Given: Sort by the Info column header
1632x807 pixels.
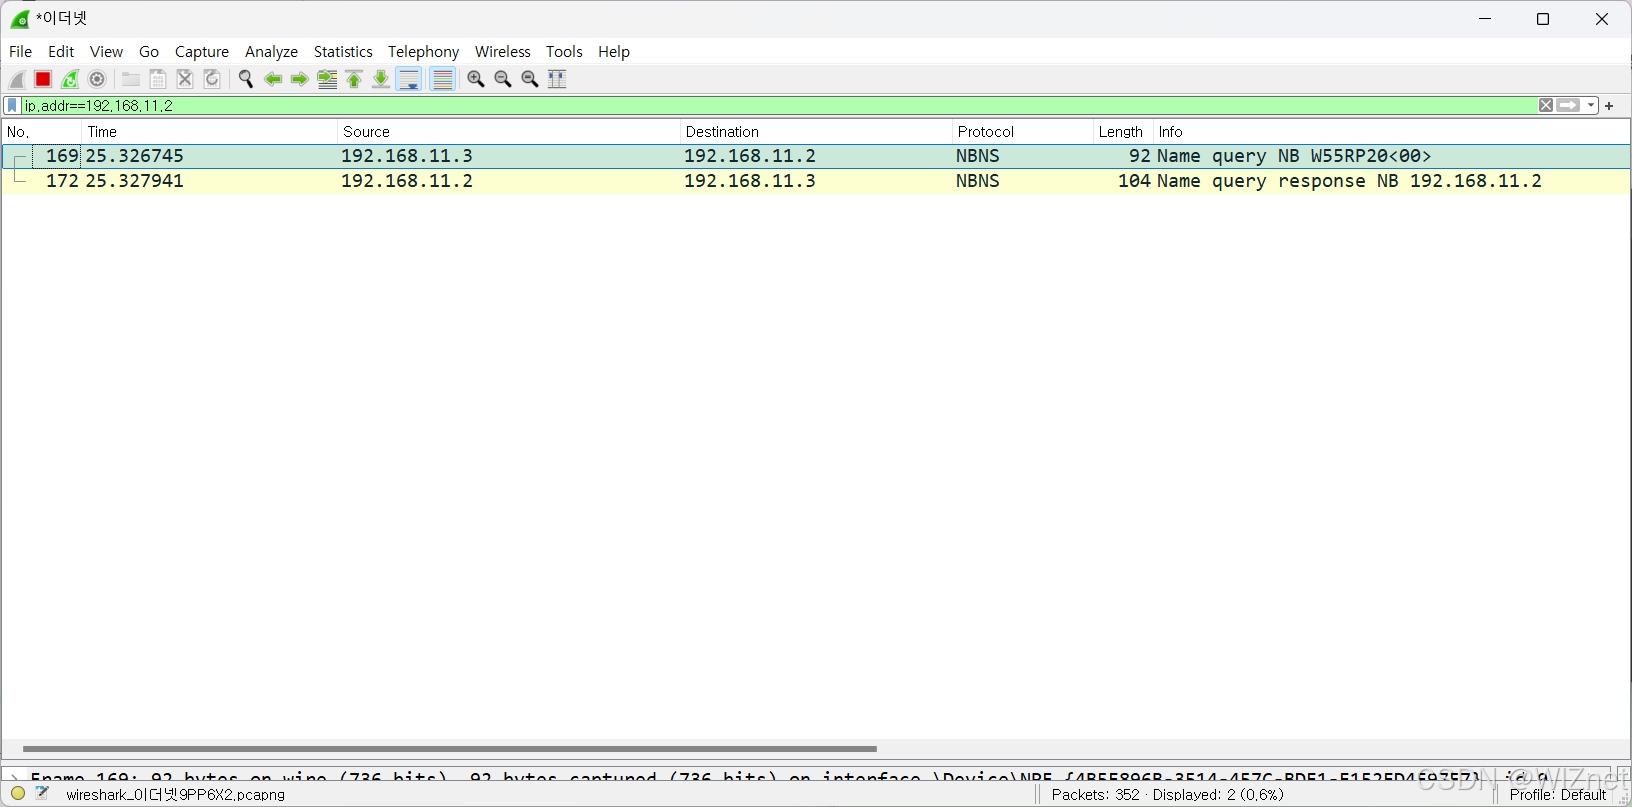Looking at the screenshot, I should point(1391,132).
